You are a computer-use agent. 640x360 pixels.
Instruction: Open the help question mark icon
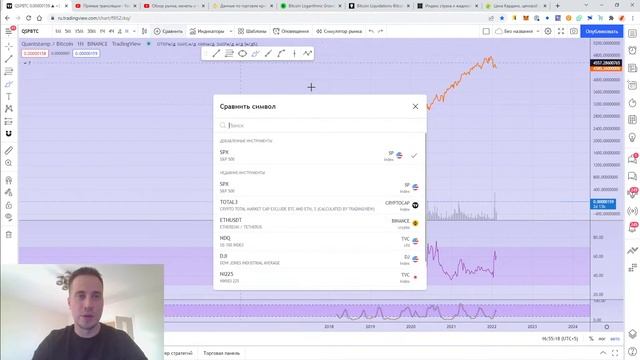[632, 351]
